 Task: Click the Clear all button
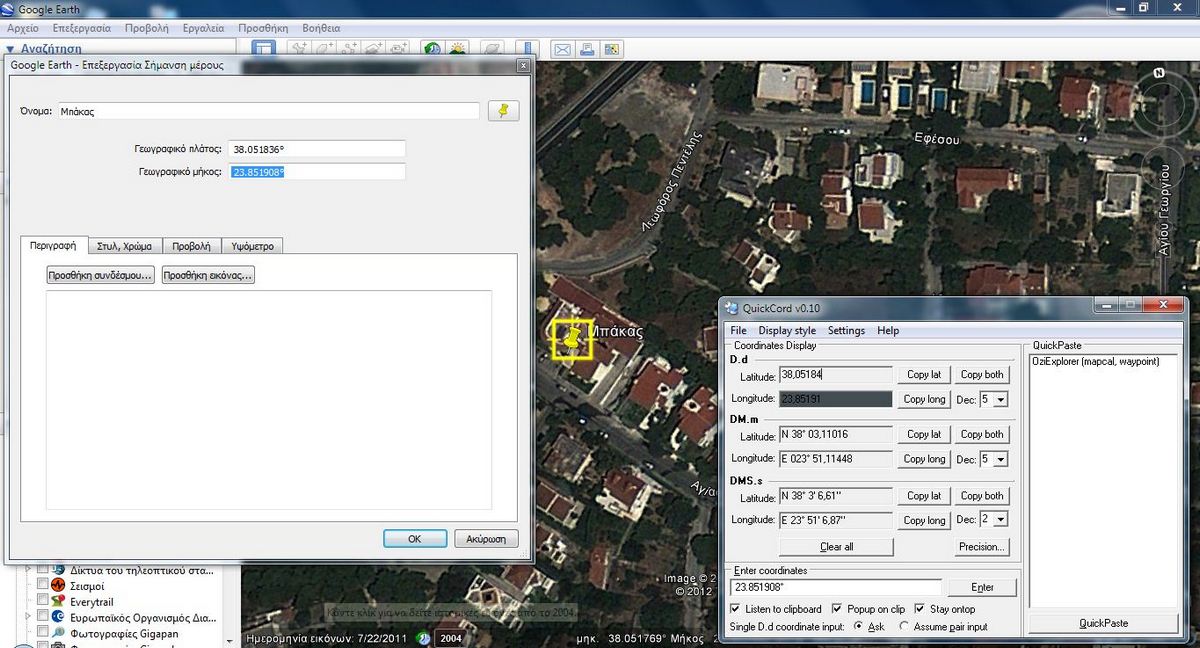836,547
